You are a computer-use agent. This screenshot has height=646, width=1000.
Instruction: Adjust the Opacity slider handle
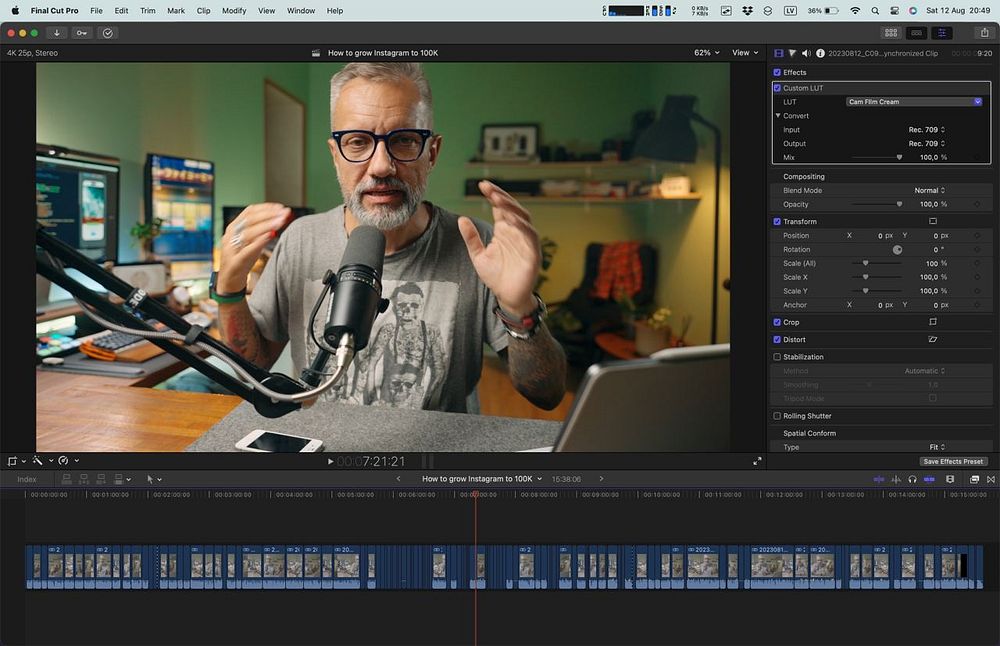tap(899, 204)
